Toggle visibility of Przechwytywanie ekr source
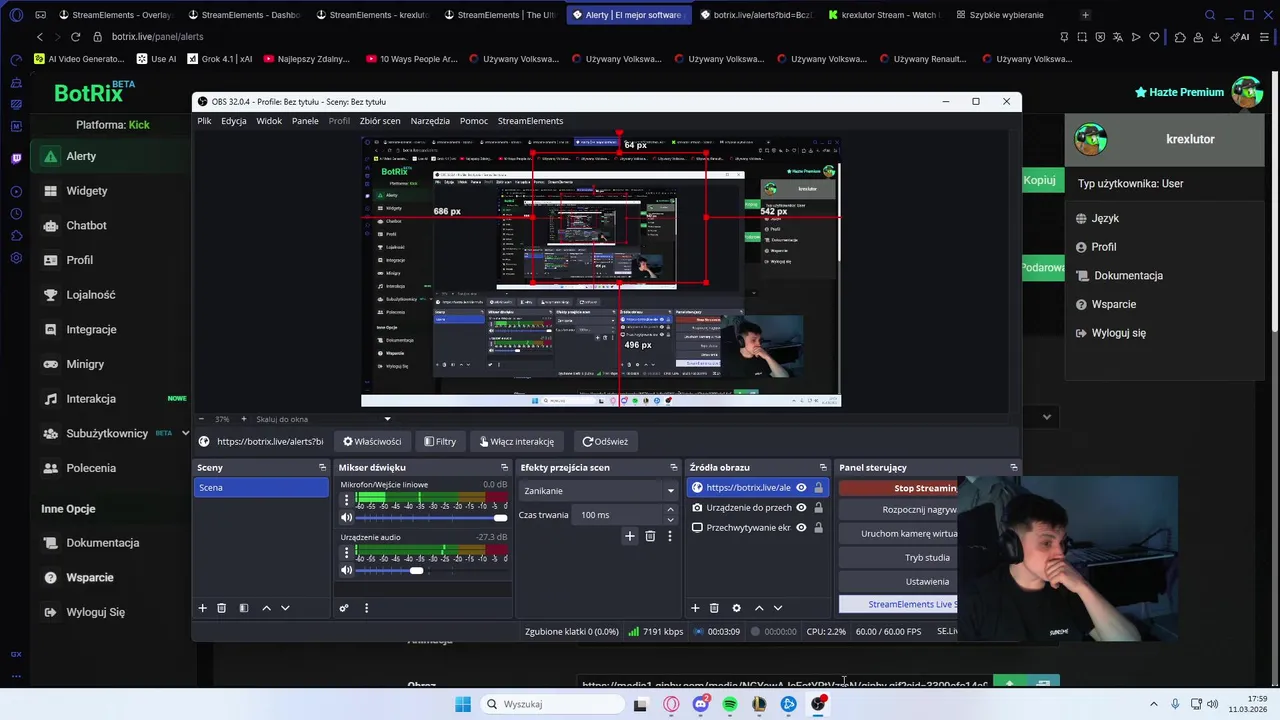This screenshot has height=720, width=1280. pyautogui.click(x=801, y=528)
